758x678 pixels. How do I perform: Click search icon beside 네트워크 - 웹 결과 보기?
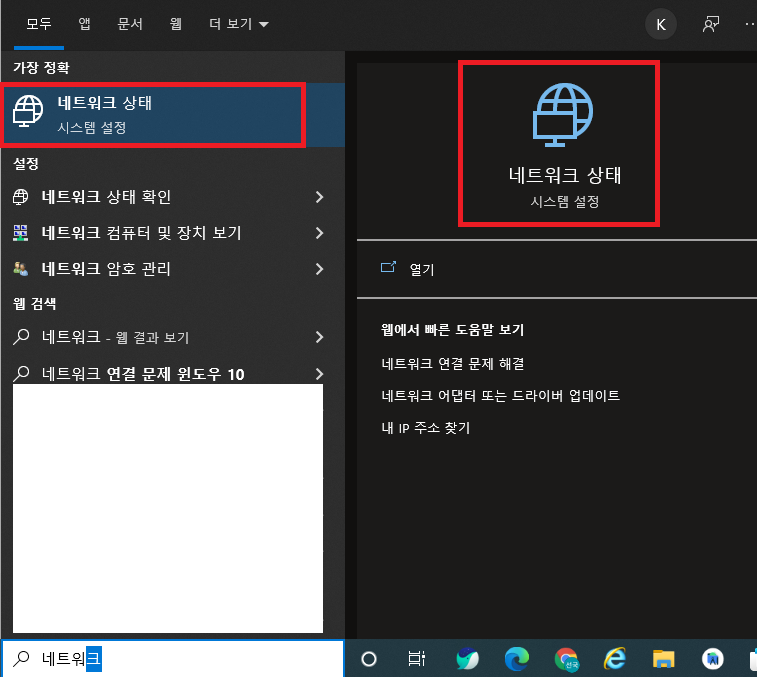click(21, 336)
